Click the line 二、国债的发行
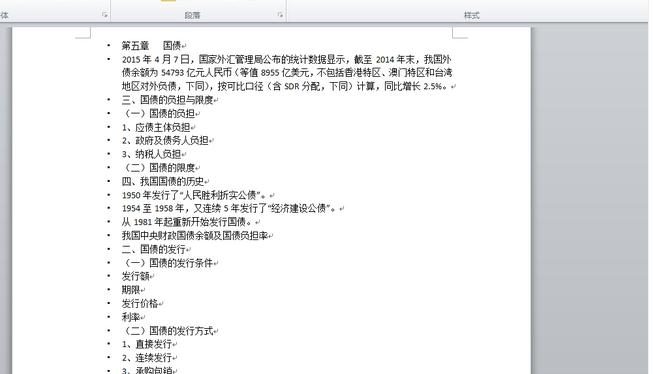Viewport: 653px width, 374px height. pos(154,249)
